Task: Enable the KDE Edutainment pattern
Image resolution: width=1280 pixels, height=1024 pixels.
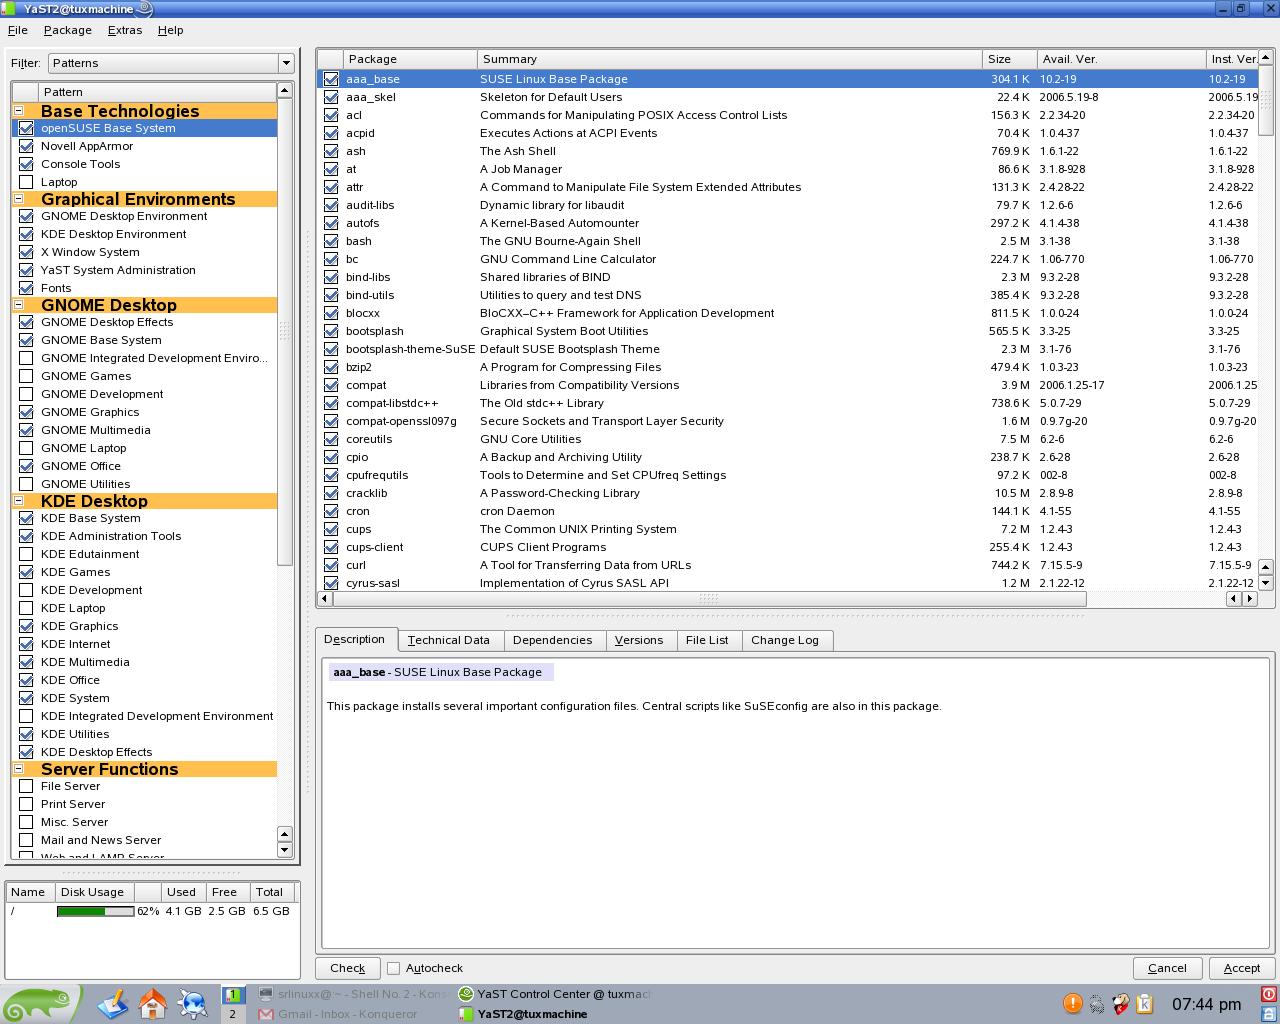Action: 26,554
